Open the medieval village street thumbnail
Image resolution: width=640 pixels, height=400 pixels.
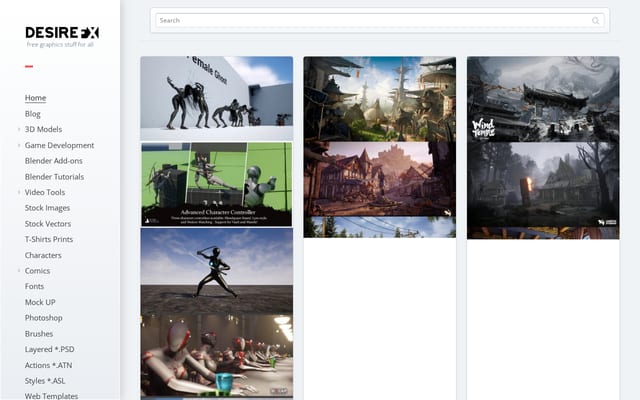click(x=380, y=179)
